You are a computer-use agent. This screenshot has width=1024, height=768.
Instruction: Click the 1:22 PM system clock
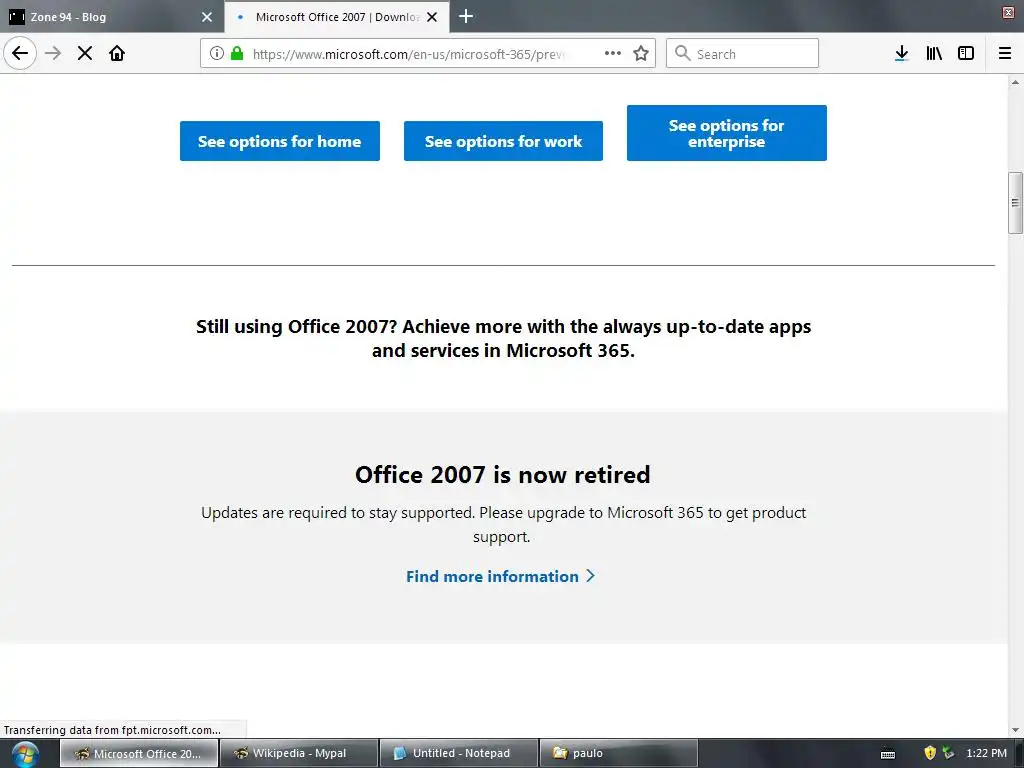click(x=986, y=754)
